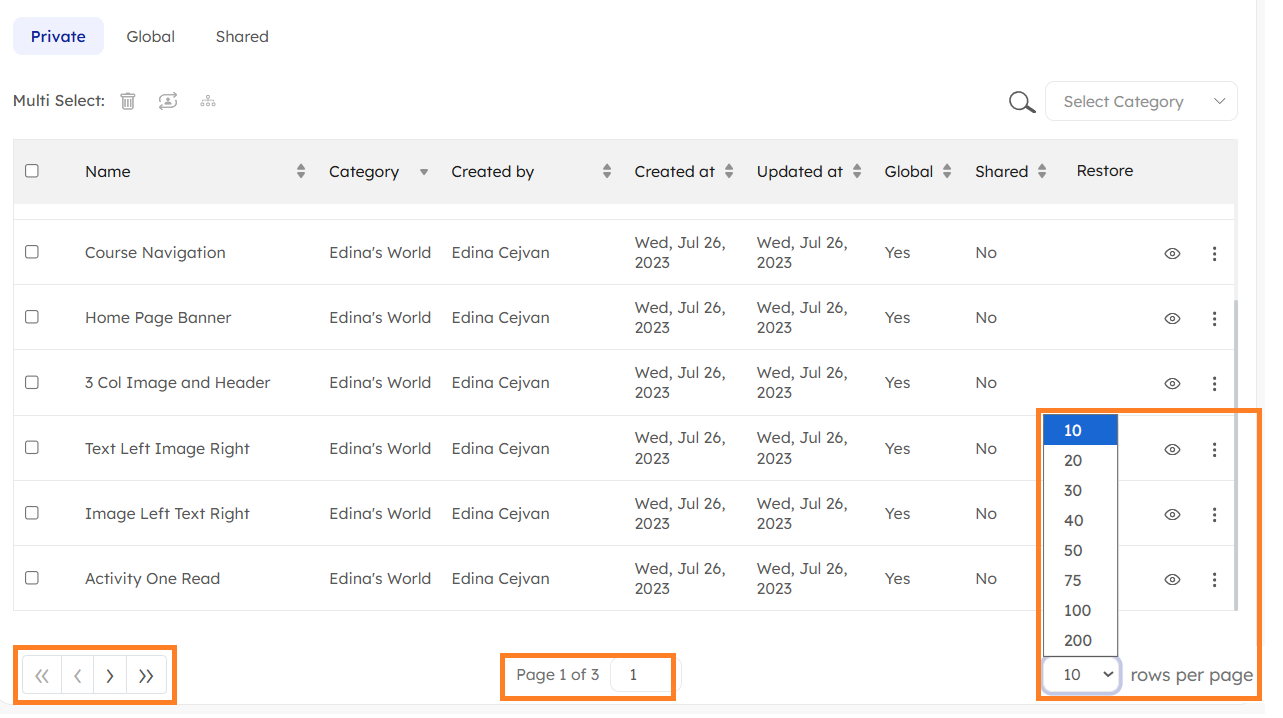Switch to the Global tab
The image size is (1283, 718).
click(151, 37)
